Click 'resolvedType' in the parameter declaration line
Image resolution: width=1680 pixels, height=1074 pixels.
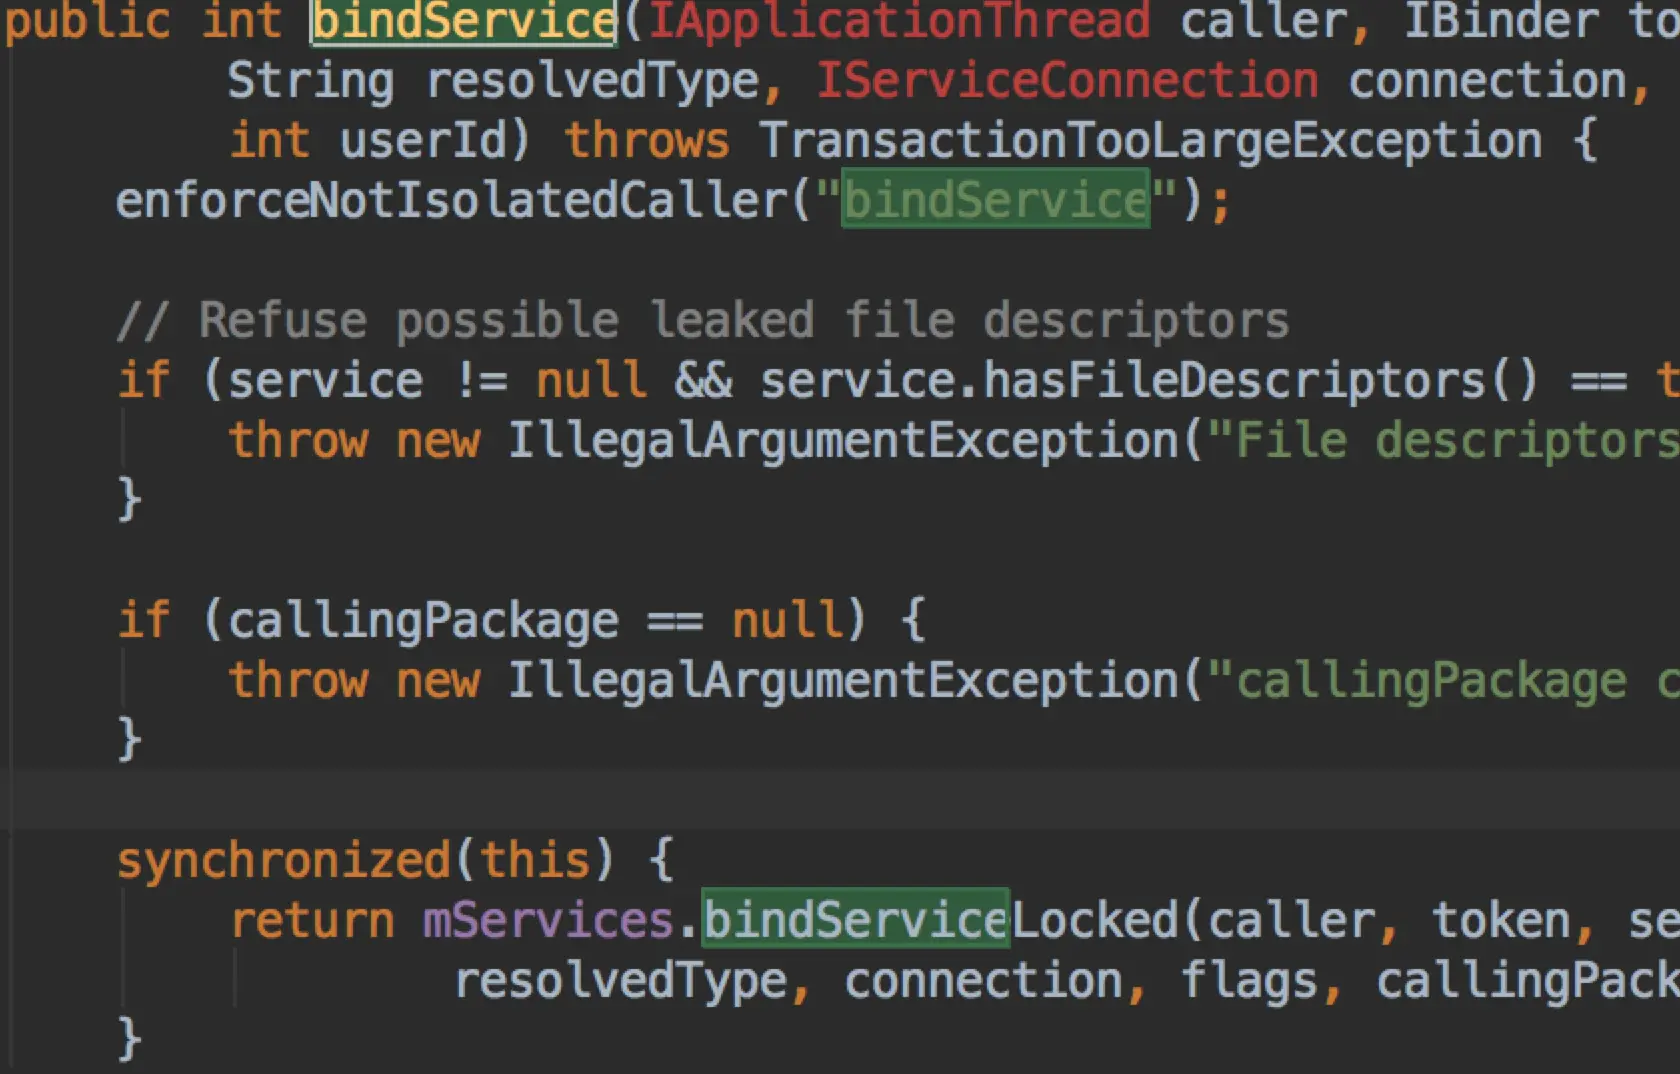594,81
